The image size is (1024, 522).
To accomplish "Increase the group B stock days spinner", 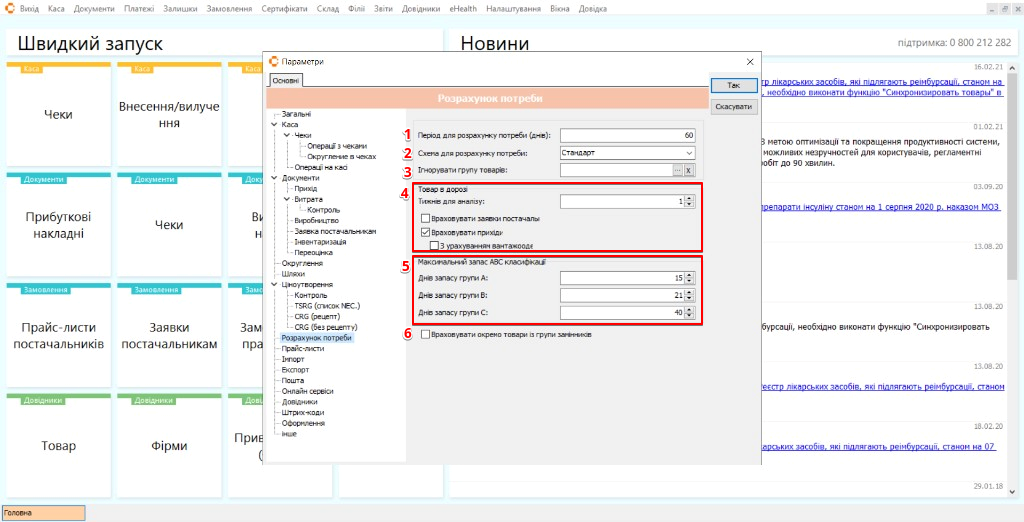I will (x=689, y=292).
